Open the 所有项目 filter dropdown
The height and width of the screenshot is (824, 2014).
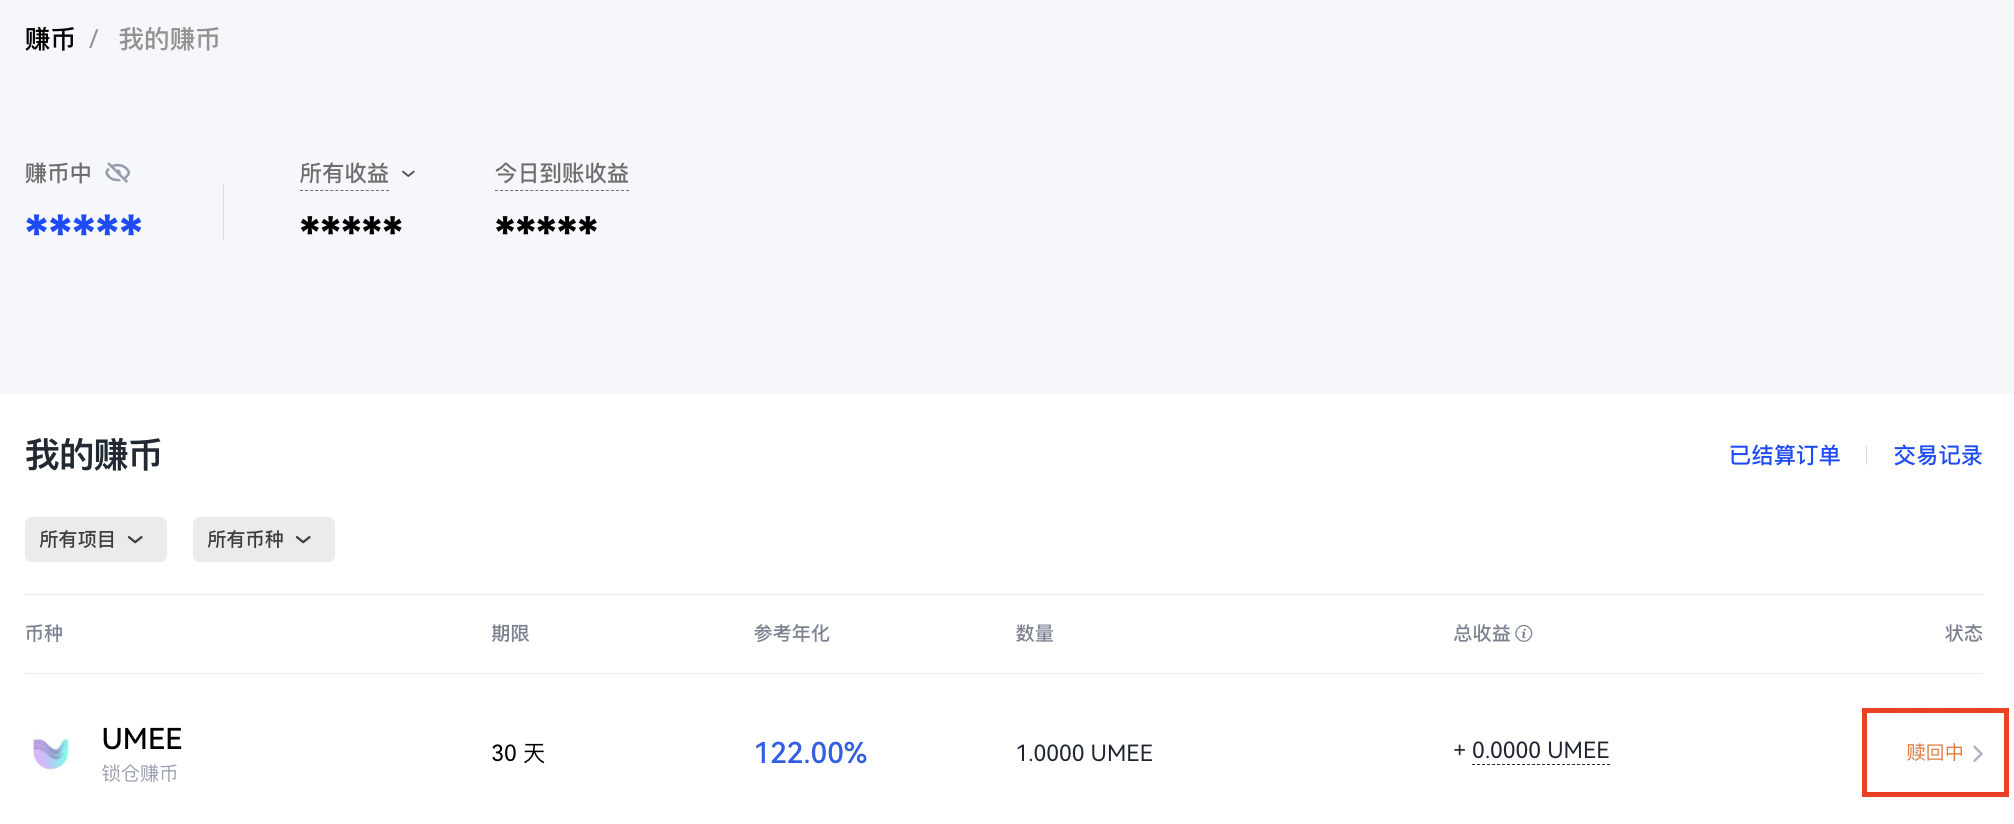pos(95,540)
